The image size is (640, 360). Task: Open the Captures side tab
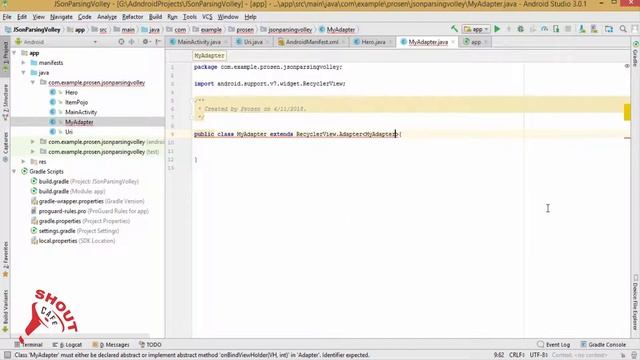tap(5, 147)
